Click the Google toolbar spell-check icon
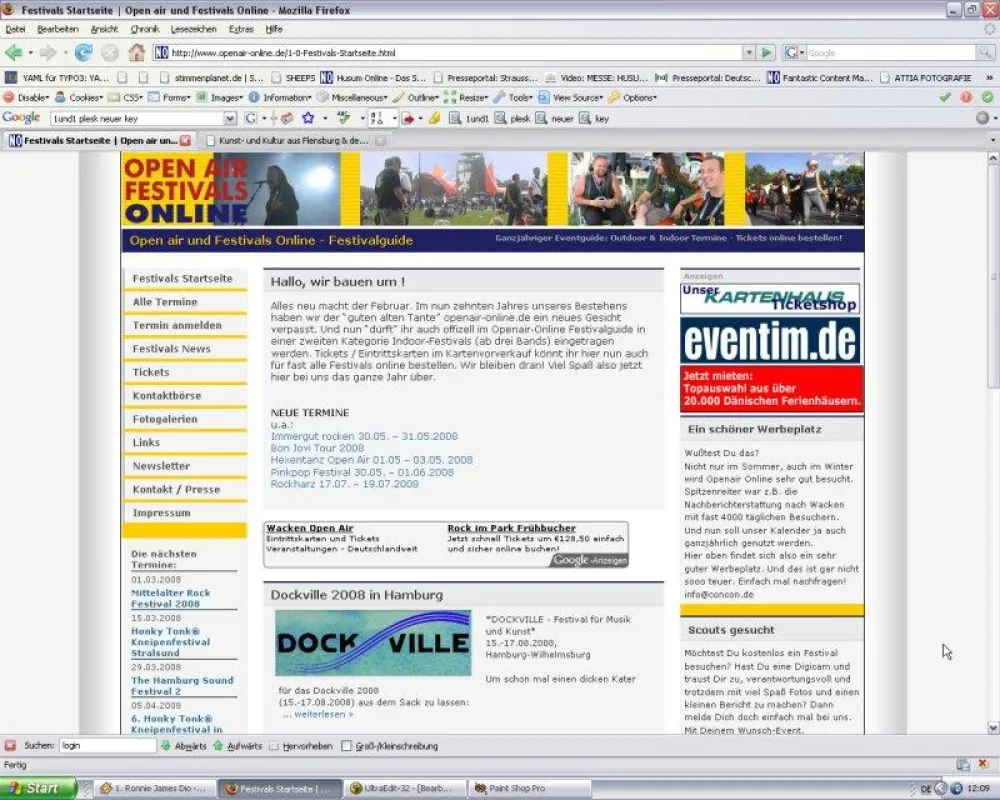 [344, 118]
